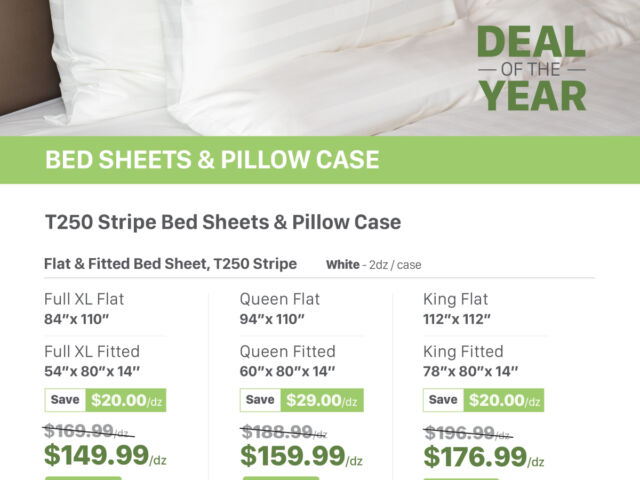Click the White 2dz per case label
640x480 pixels.
click(373, 265)
